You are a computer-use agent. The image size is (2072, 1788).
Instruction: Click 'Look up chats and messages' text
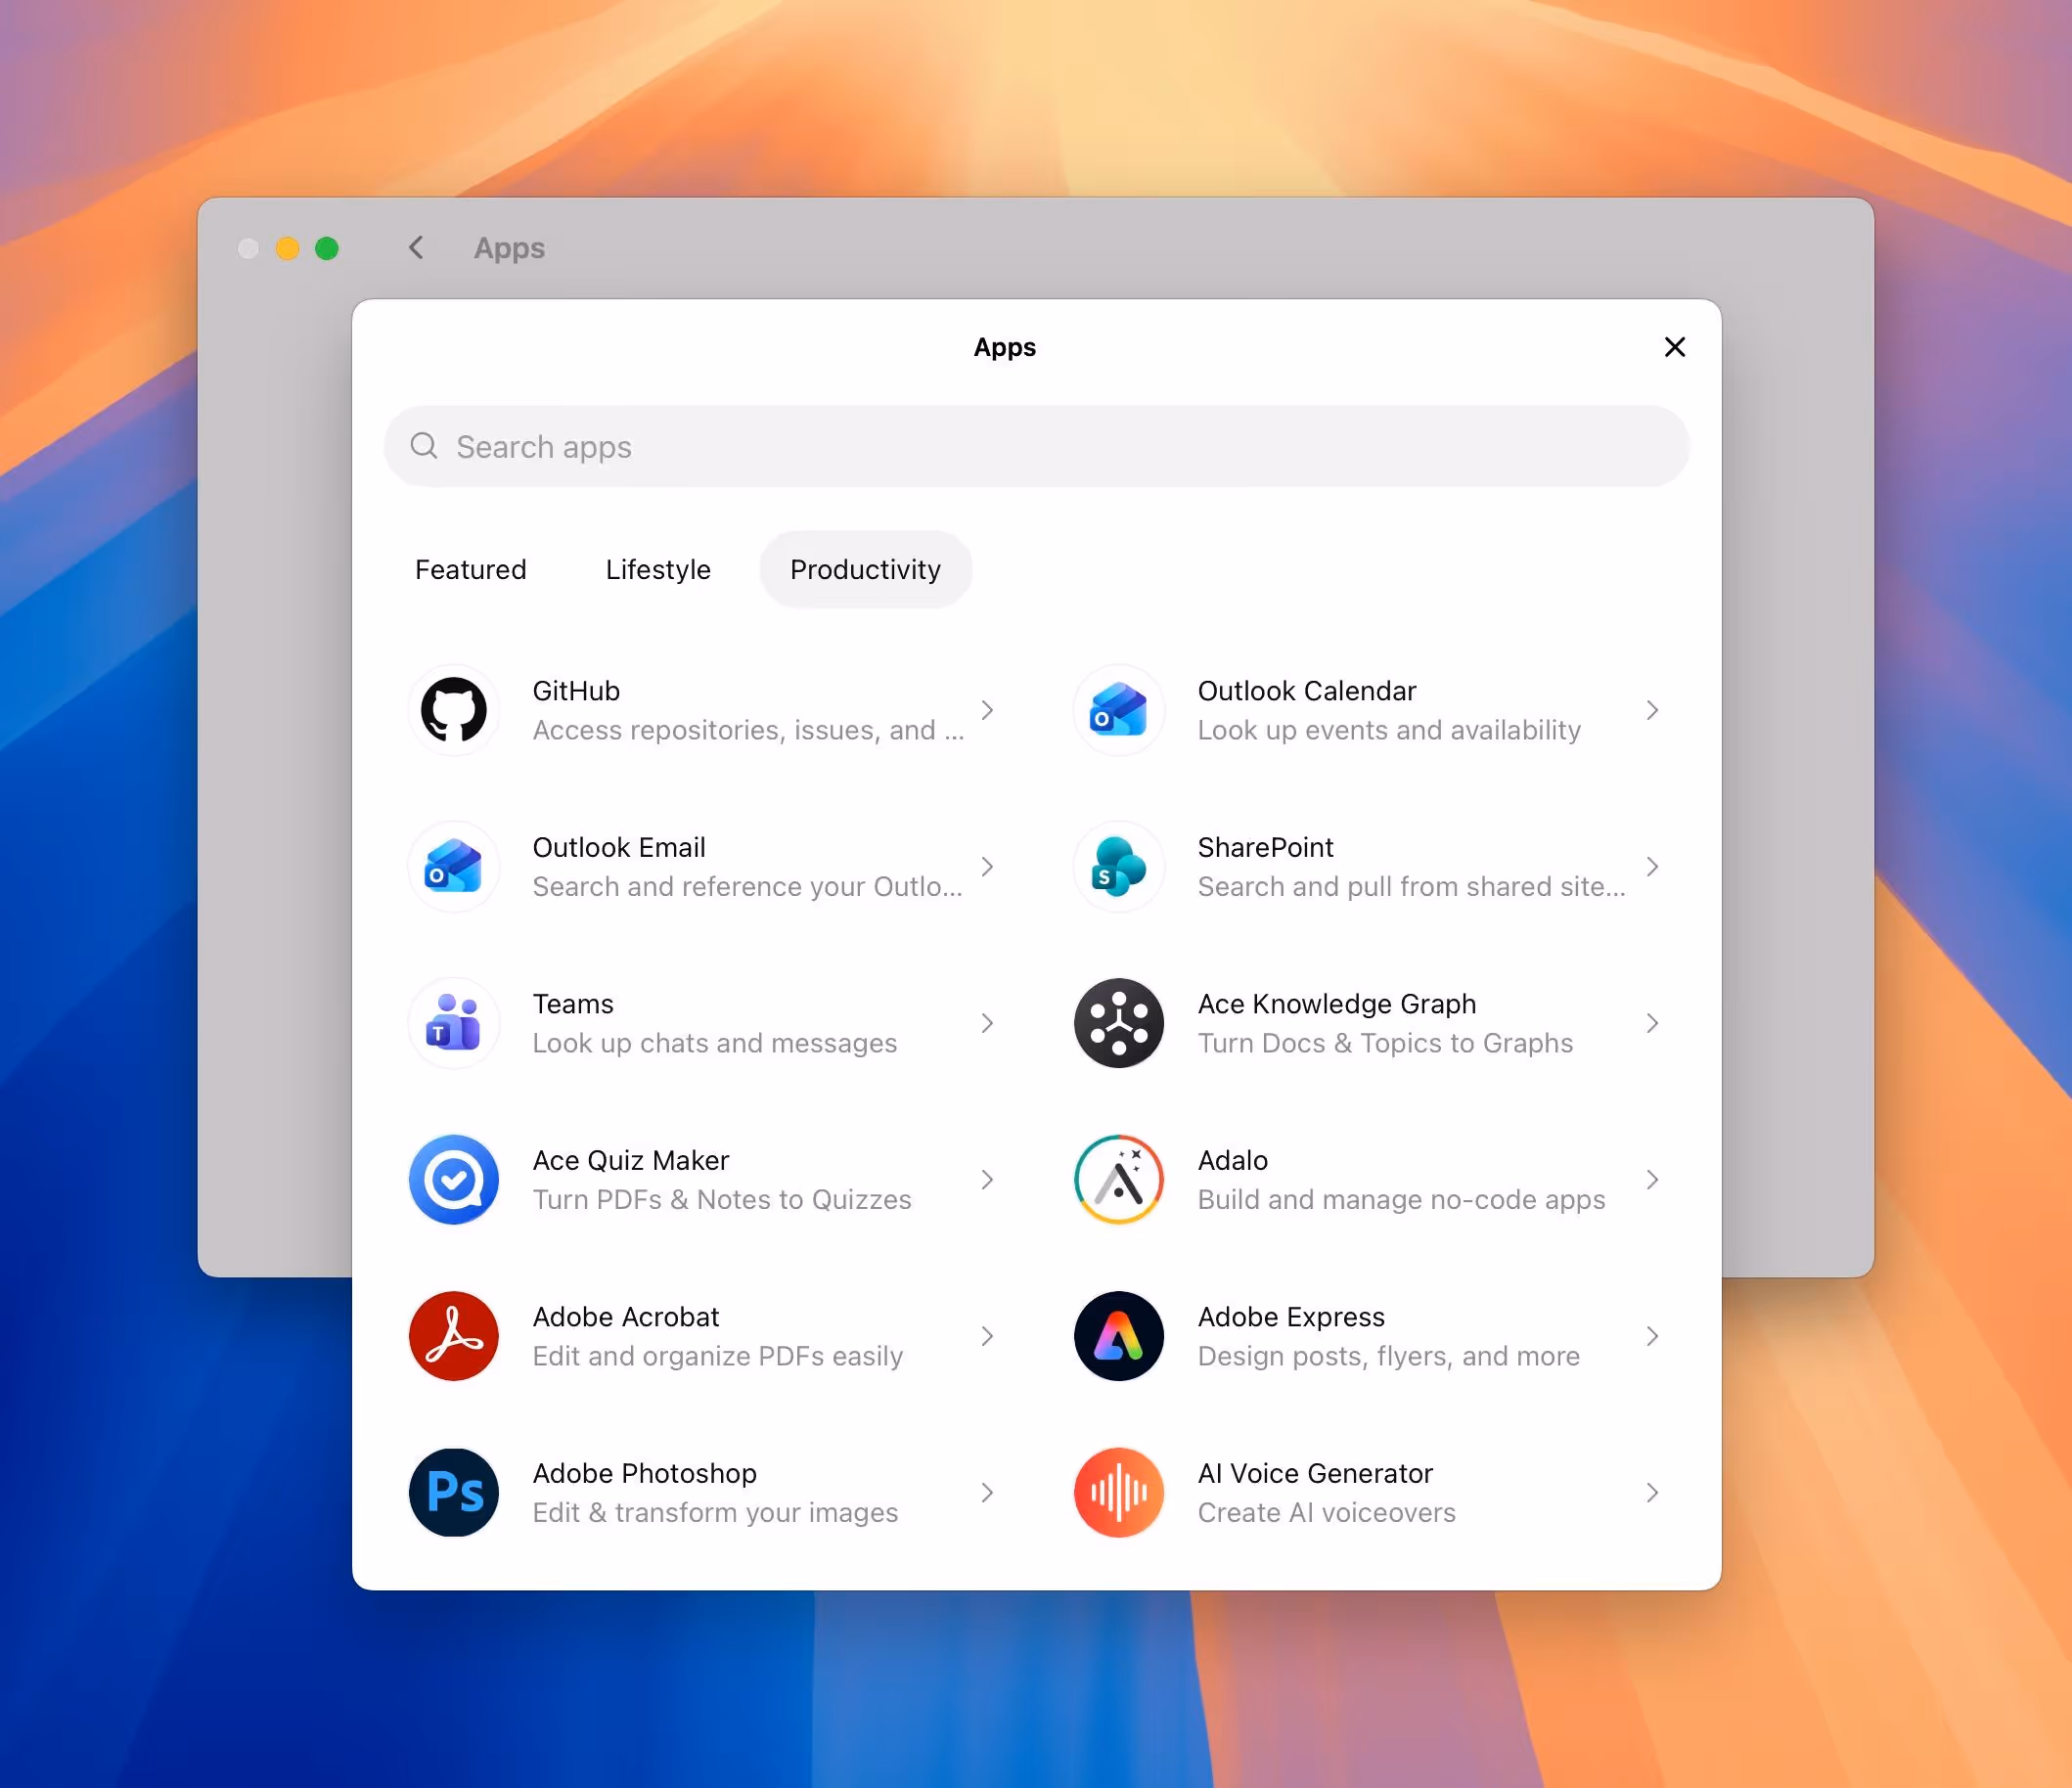point(715,1043)
